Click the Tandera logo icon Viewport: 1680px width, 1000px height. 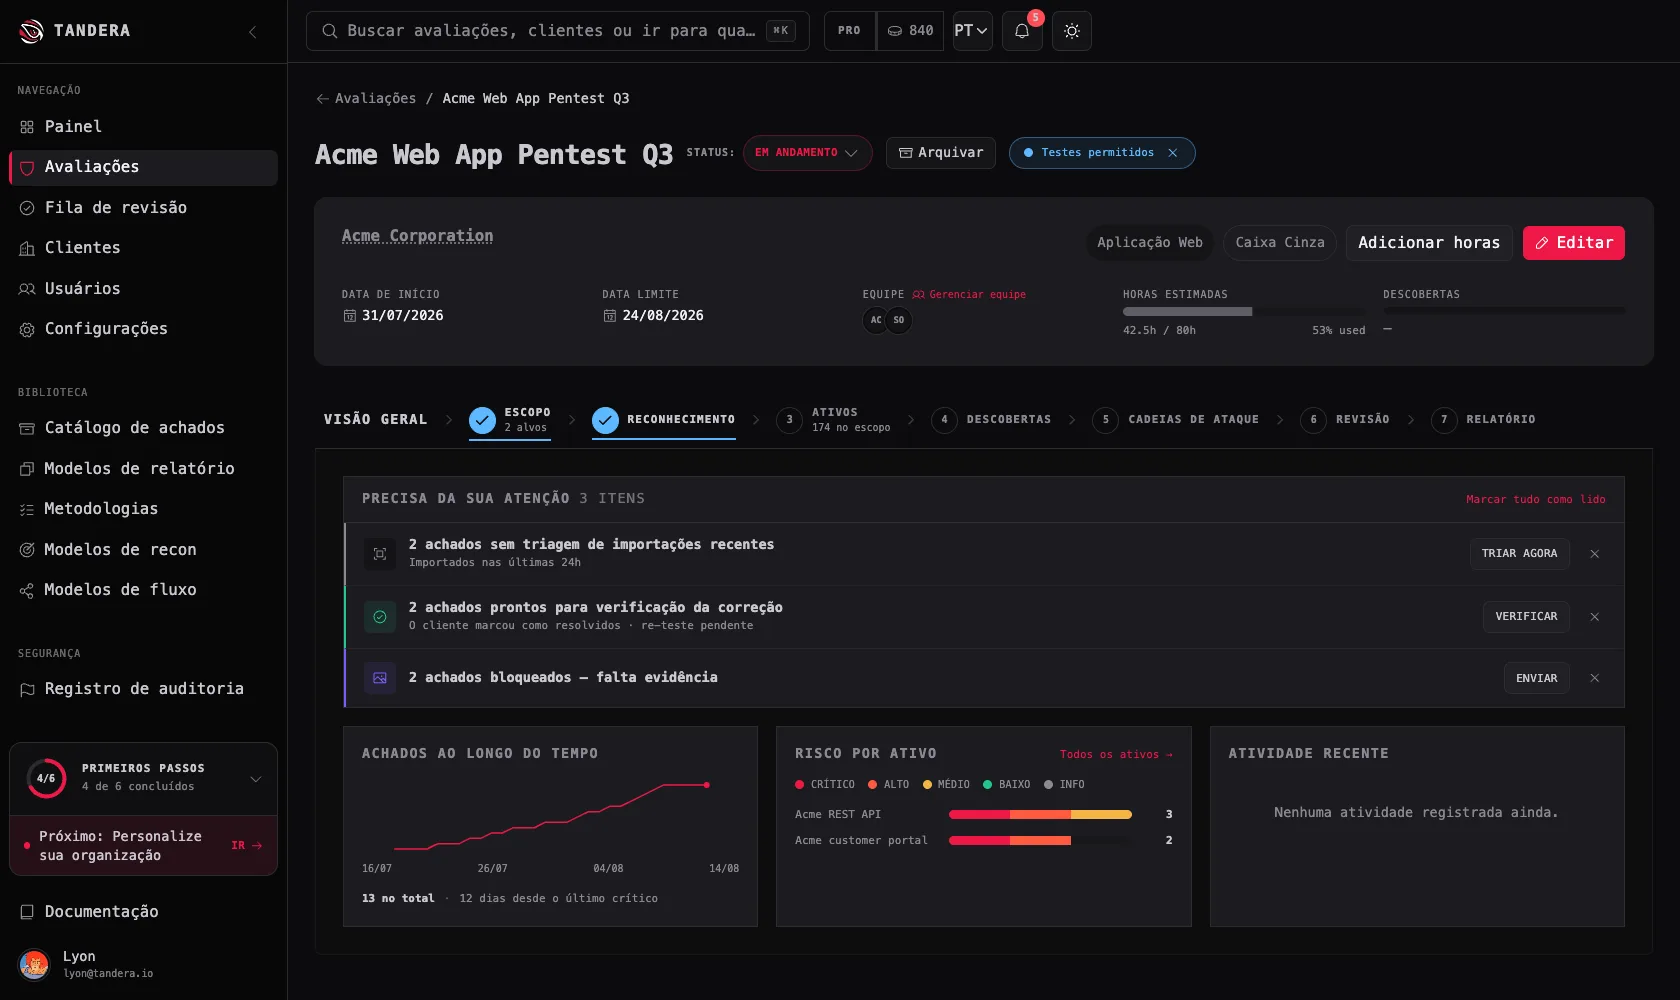click(31, 31)
